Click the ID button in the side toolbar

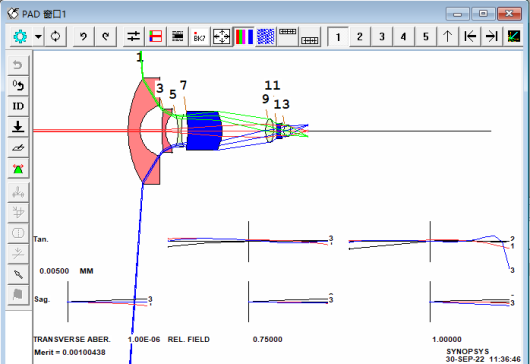click(18, 106)
